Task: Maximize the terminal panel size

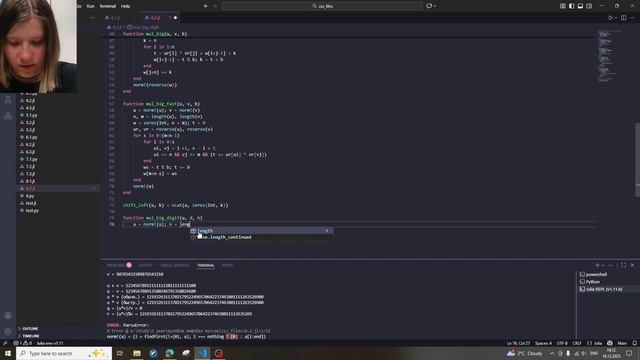Action: 624,265
